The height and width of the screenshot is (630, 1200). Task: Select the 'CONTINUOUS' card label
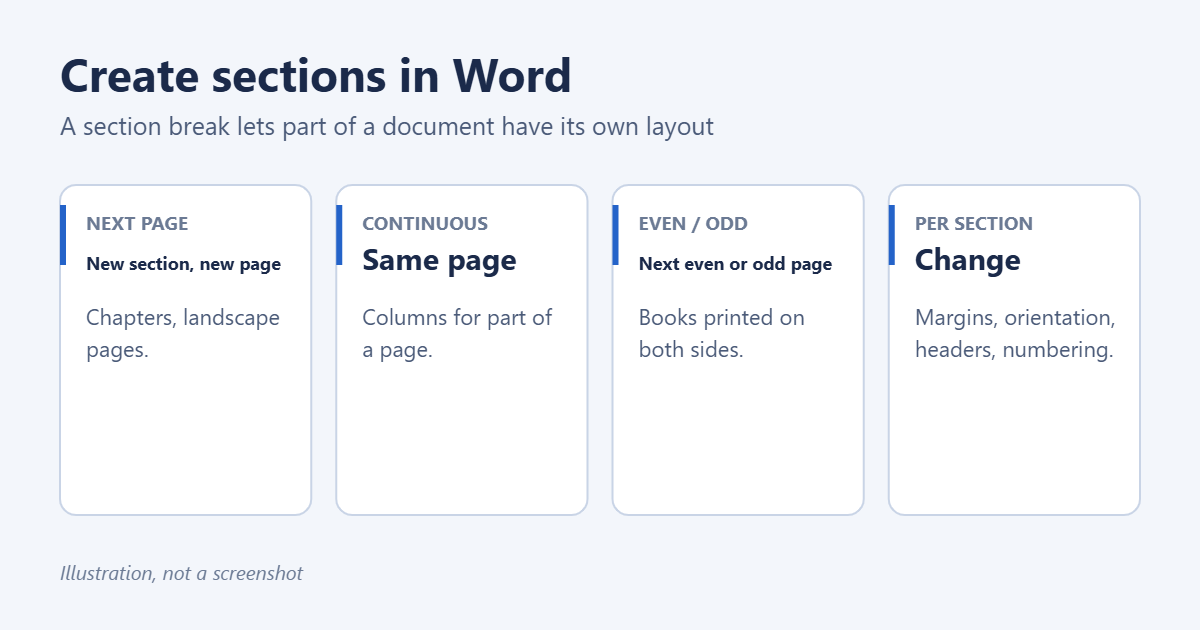coord(425,224)
